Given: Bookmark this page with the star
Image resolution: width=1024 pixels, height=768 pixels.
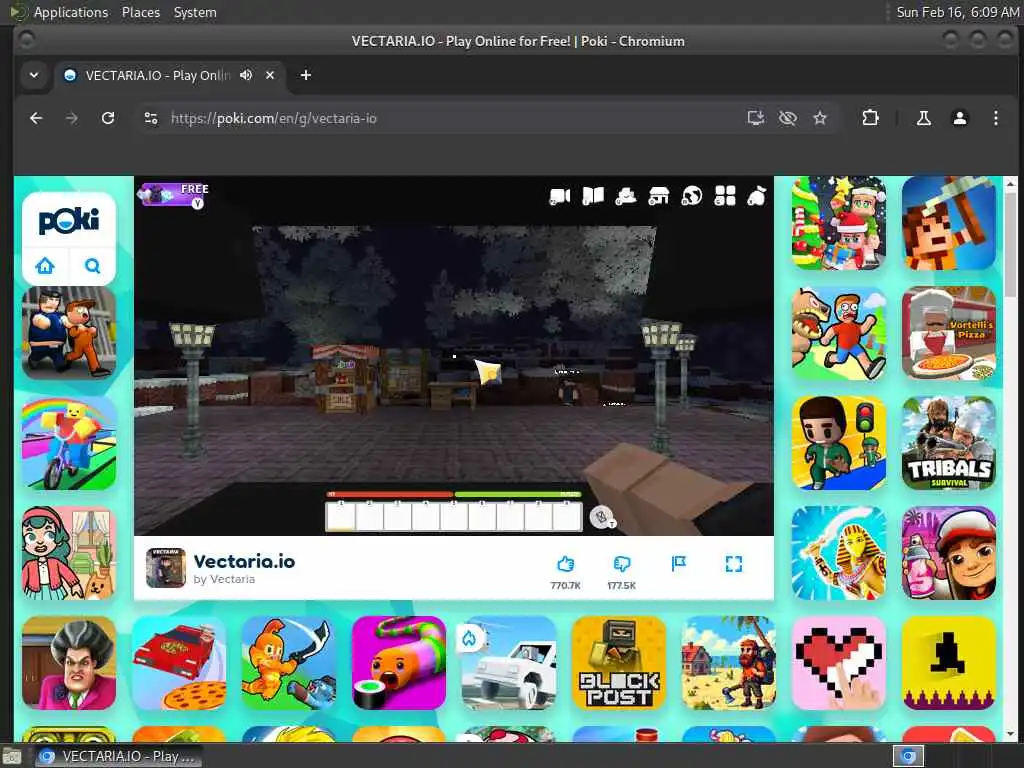Looking at the screenshot, I should pos(820,118).
